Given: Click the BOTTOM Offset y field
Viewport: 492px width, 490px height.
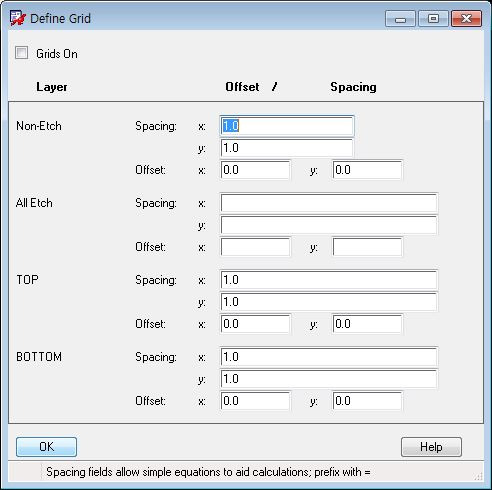Looking at the screenshot, I should 367,401.
